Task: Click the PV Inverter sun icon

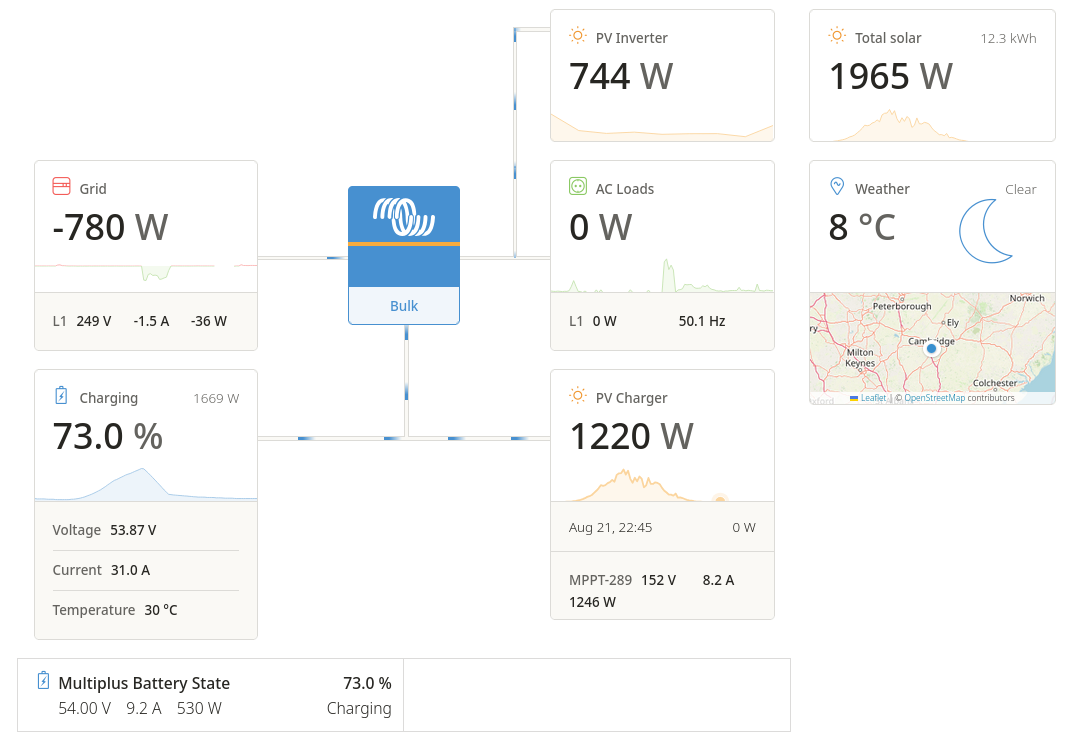Action: (577, 36)
